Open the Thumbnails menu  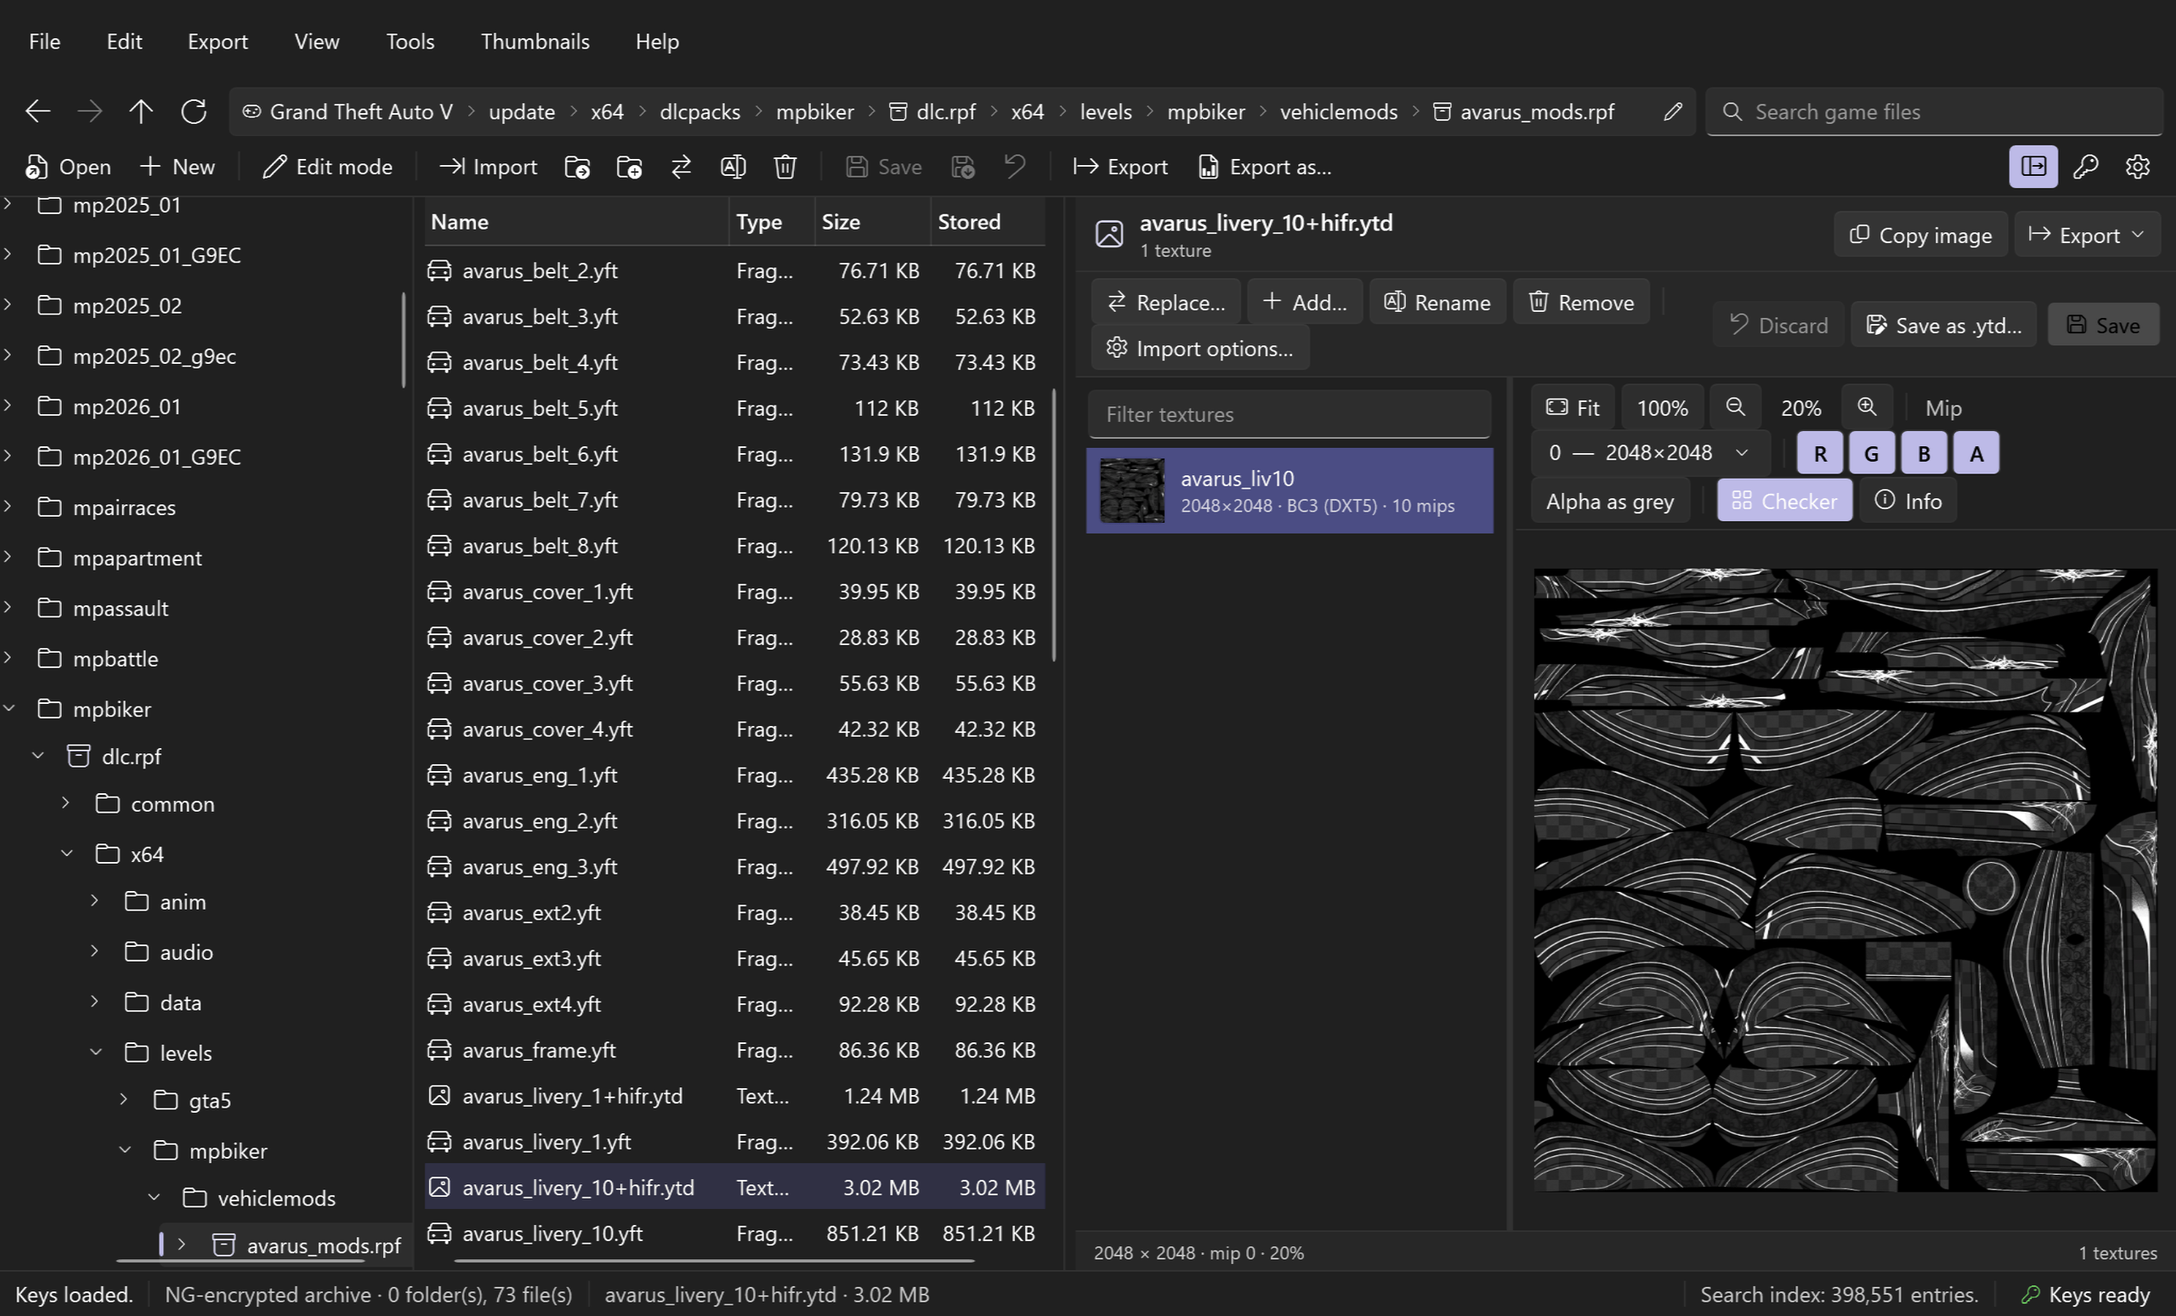coord(535,41)
